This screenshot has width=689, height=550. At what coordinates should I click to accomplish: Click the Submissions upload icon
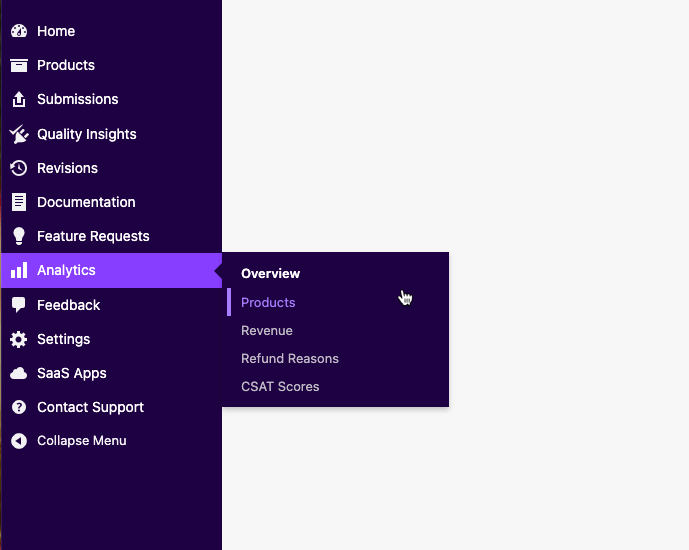point(18,99)
